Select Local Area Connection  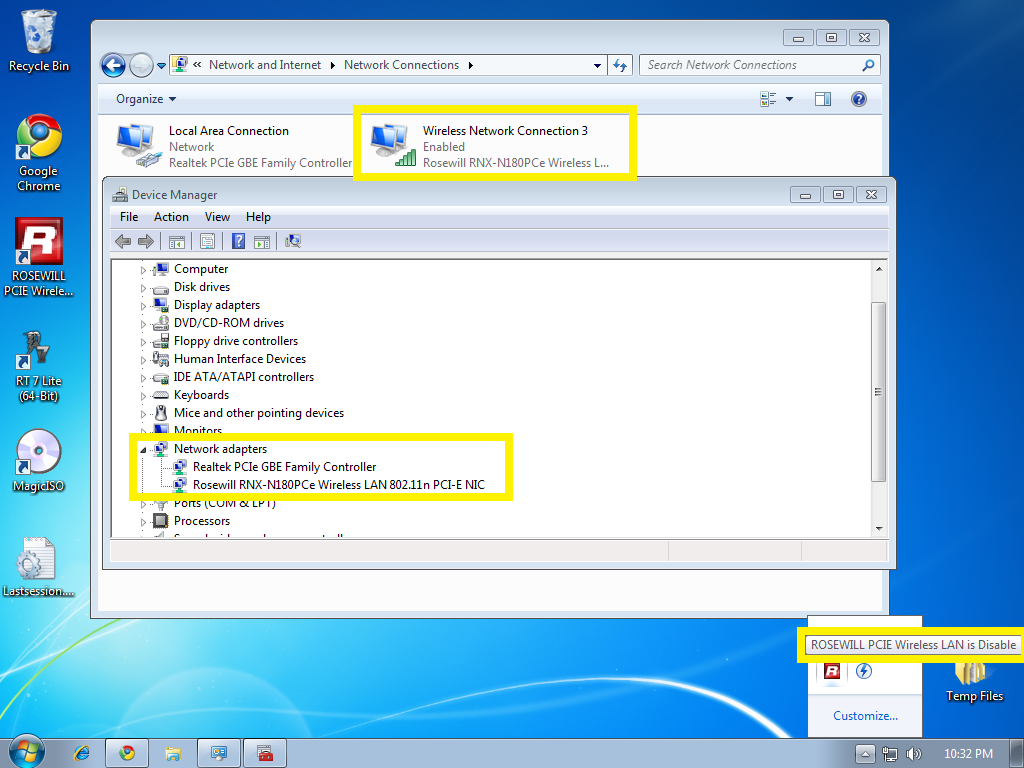pyautogui.click(x=233, y=146)
